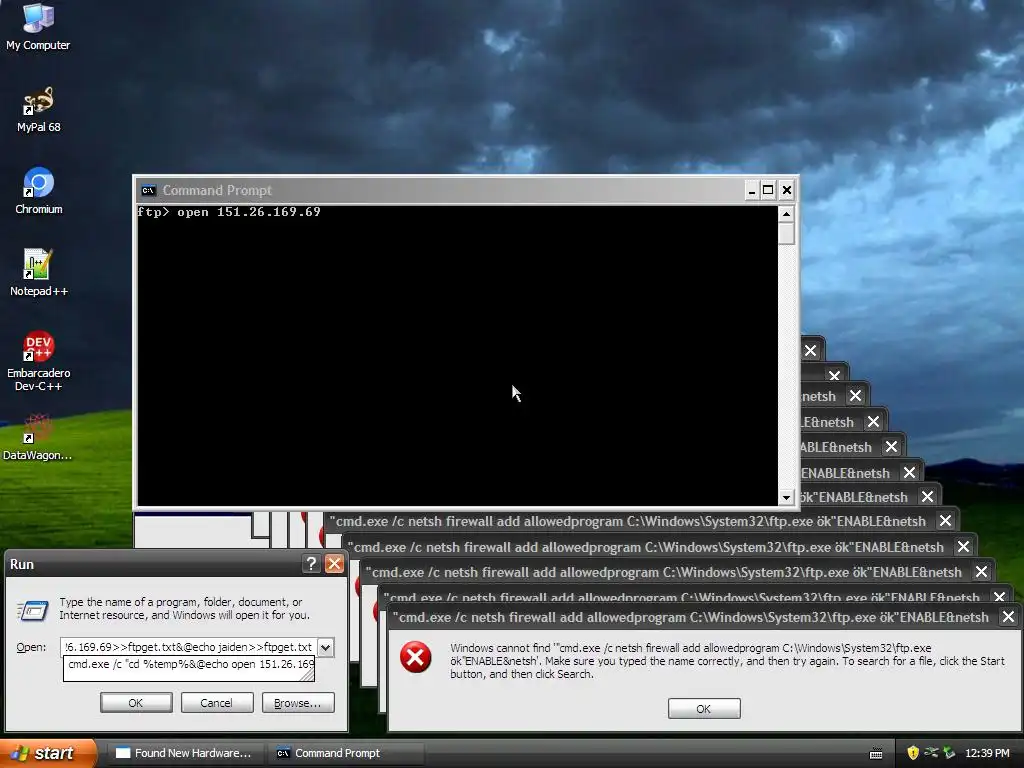
Task: Click the Command Prompt window title icon
Action: pyautogui.click(x=148, y=191)
